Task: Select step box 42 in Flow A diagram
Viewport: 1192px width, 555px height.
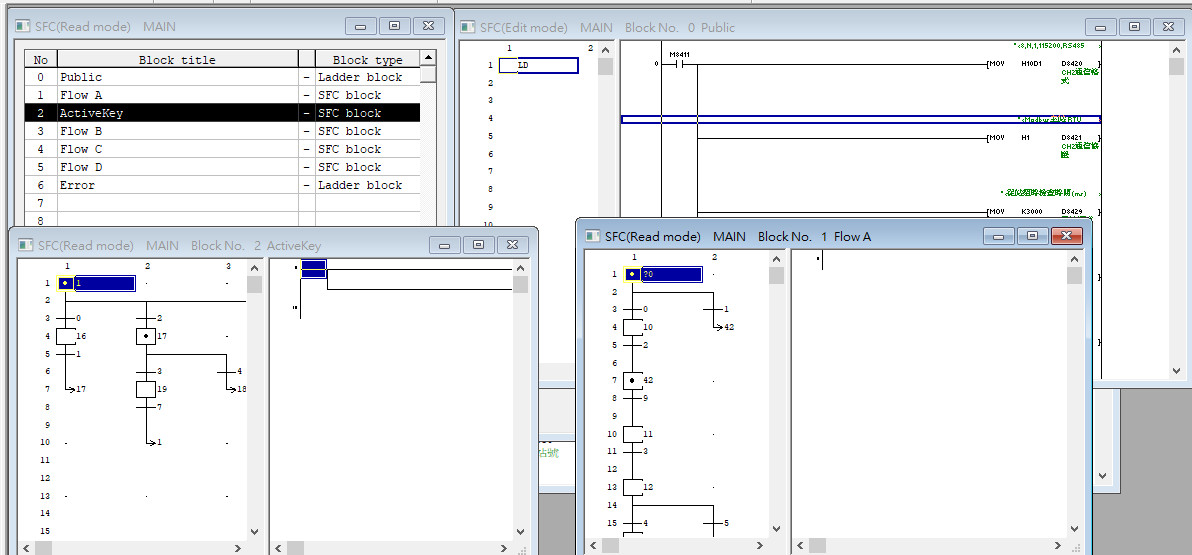Action: (632, 381)
